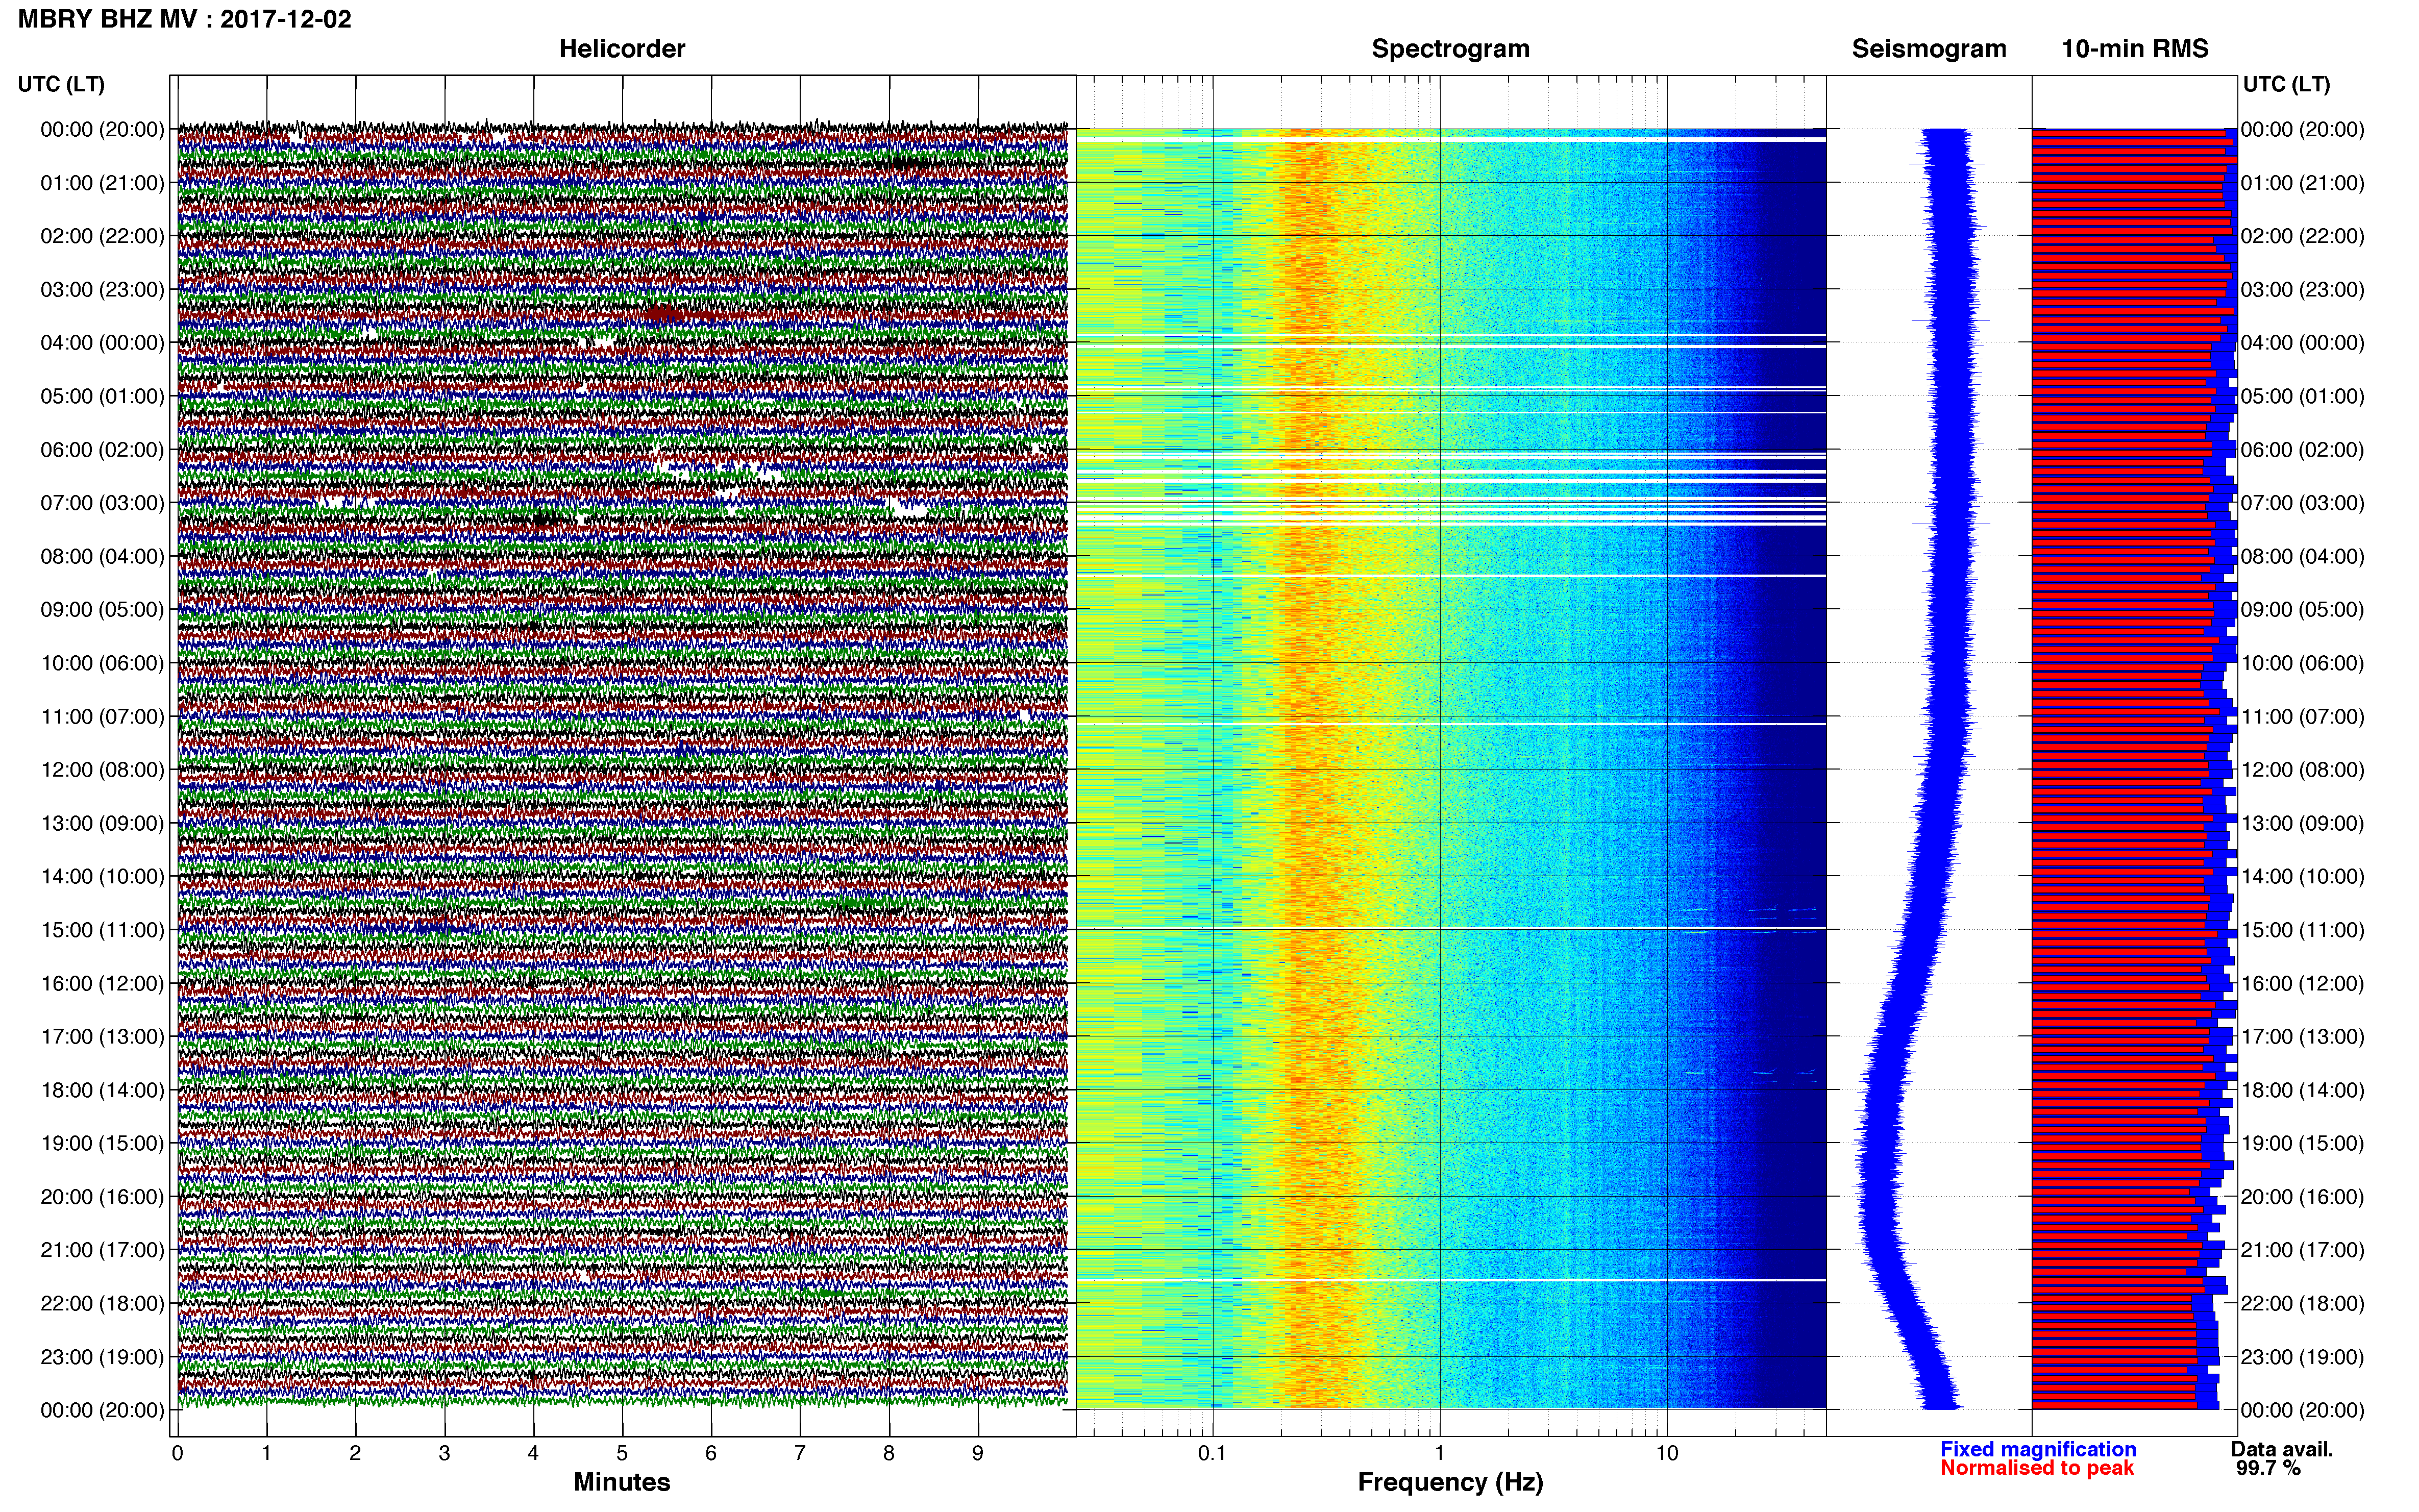The width and height of the screenshot is (2419, 1512).
Task: Click RMS-side time label "17:00 (13:00)"
Action: (2303, 1037)
